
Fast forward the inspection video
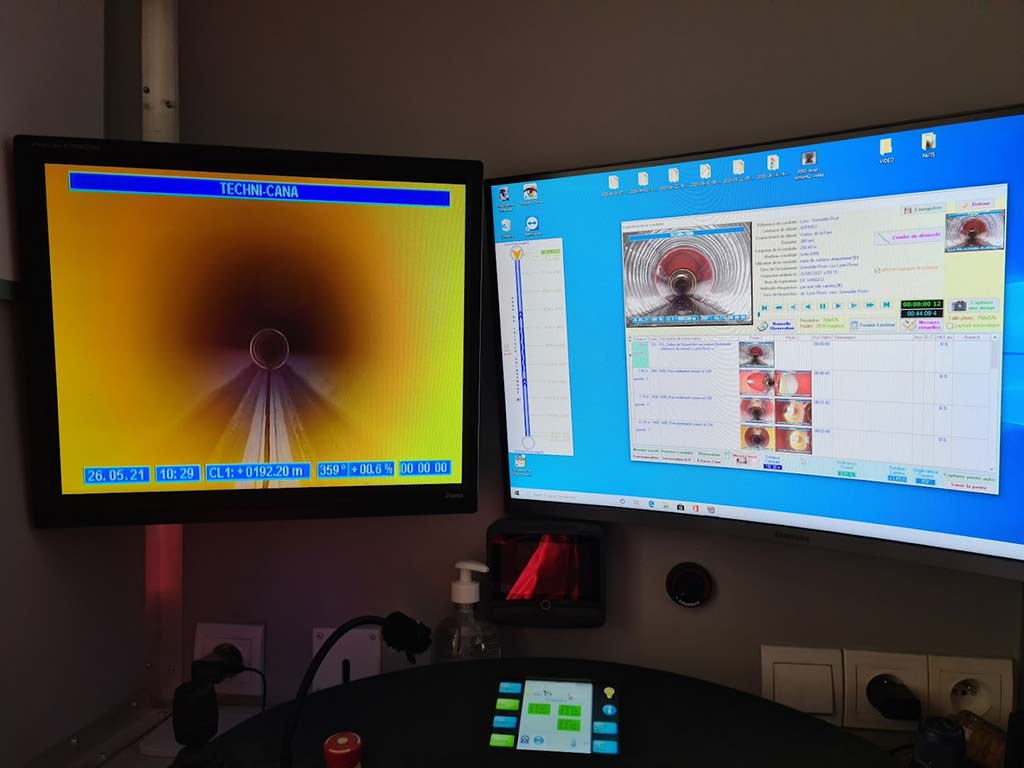tap(870, 305)
